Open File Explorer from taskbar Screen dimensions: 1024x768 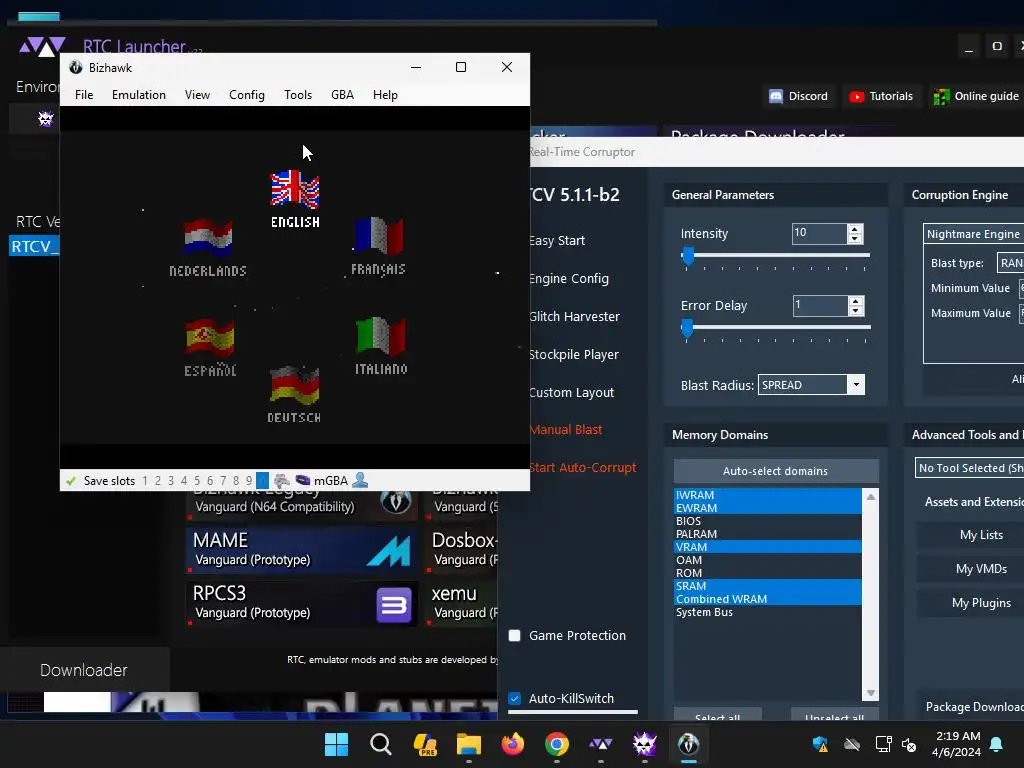point(468,744)
